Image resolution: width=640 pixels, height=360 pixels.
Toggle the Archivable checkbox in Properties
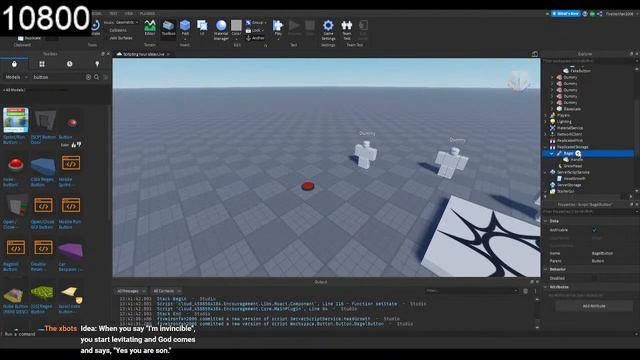click(x=594, y=230)
